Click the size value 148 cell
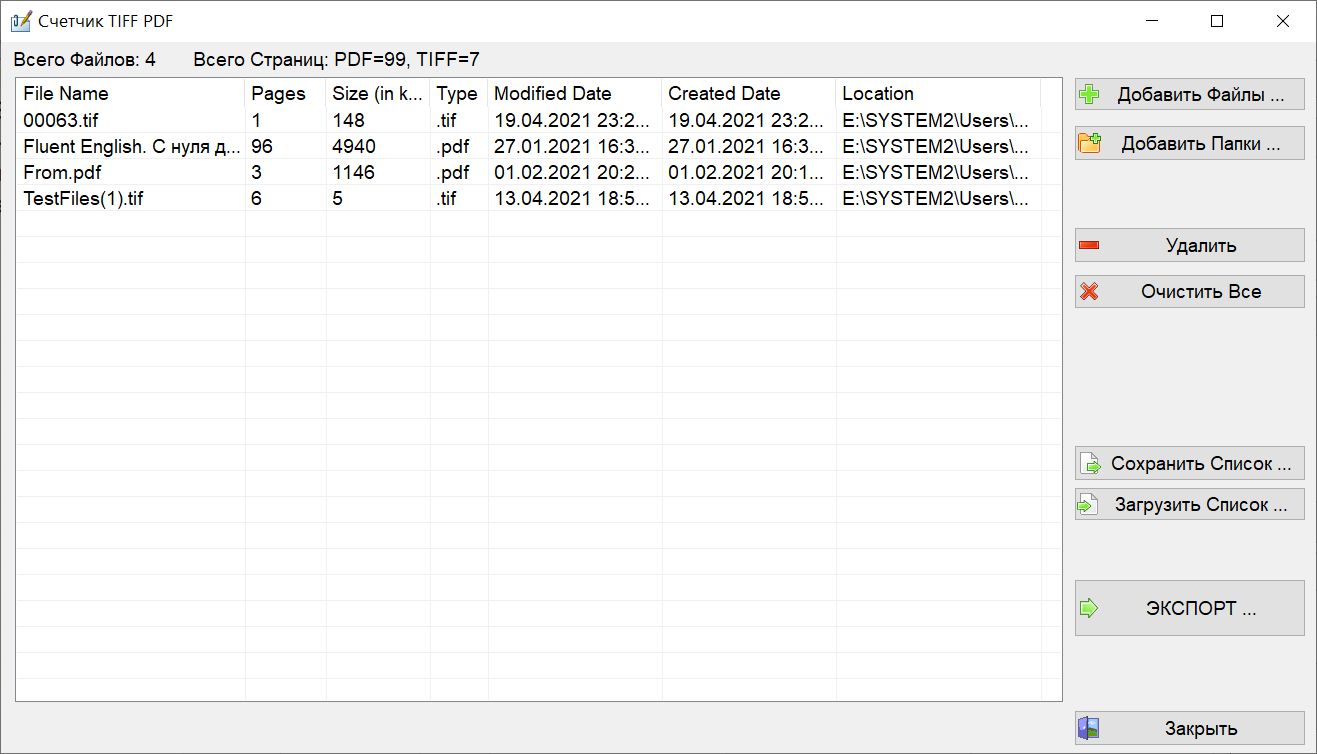1317x754 pixels. click(378, 120)
